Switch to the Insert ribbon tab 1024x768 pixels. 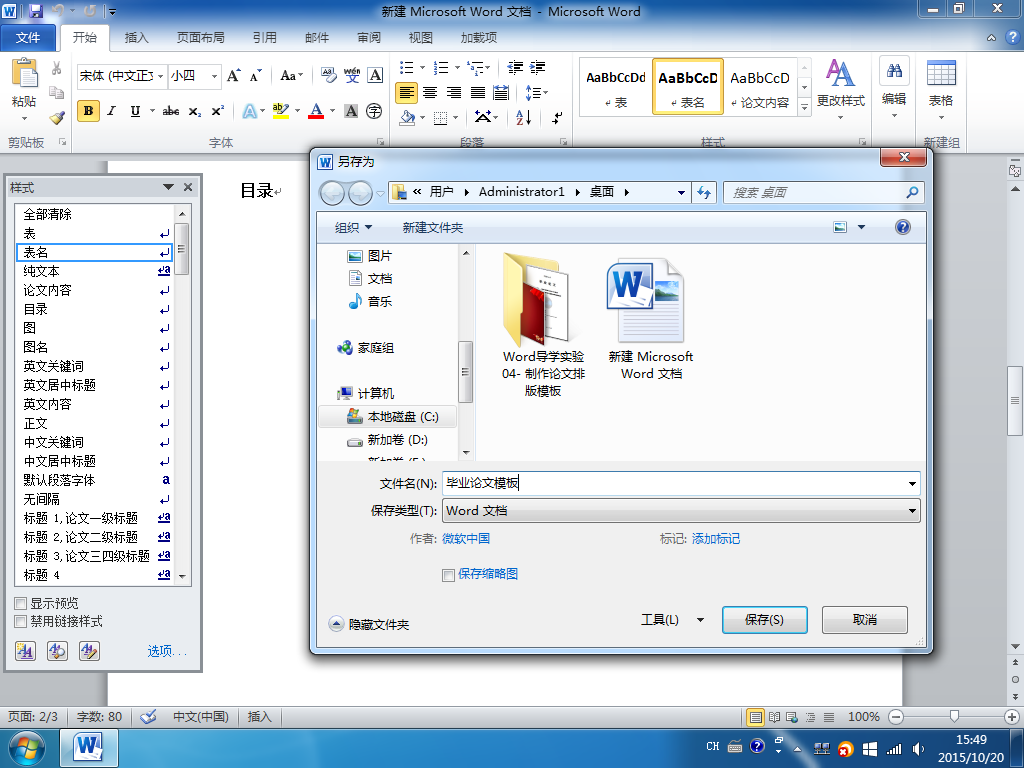point(136,38)
